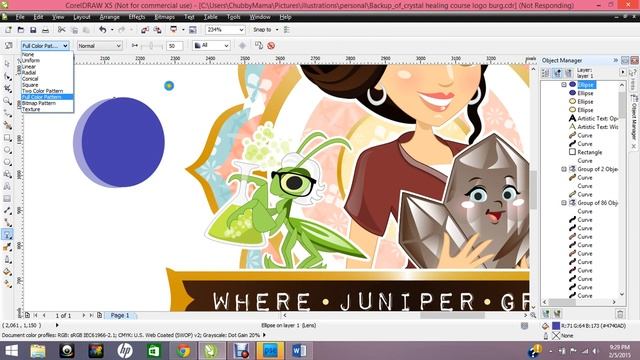
Task: Select the Ellipse tool in the toolbox
Action: click(7, 150)
